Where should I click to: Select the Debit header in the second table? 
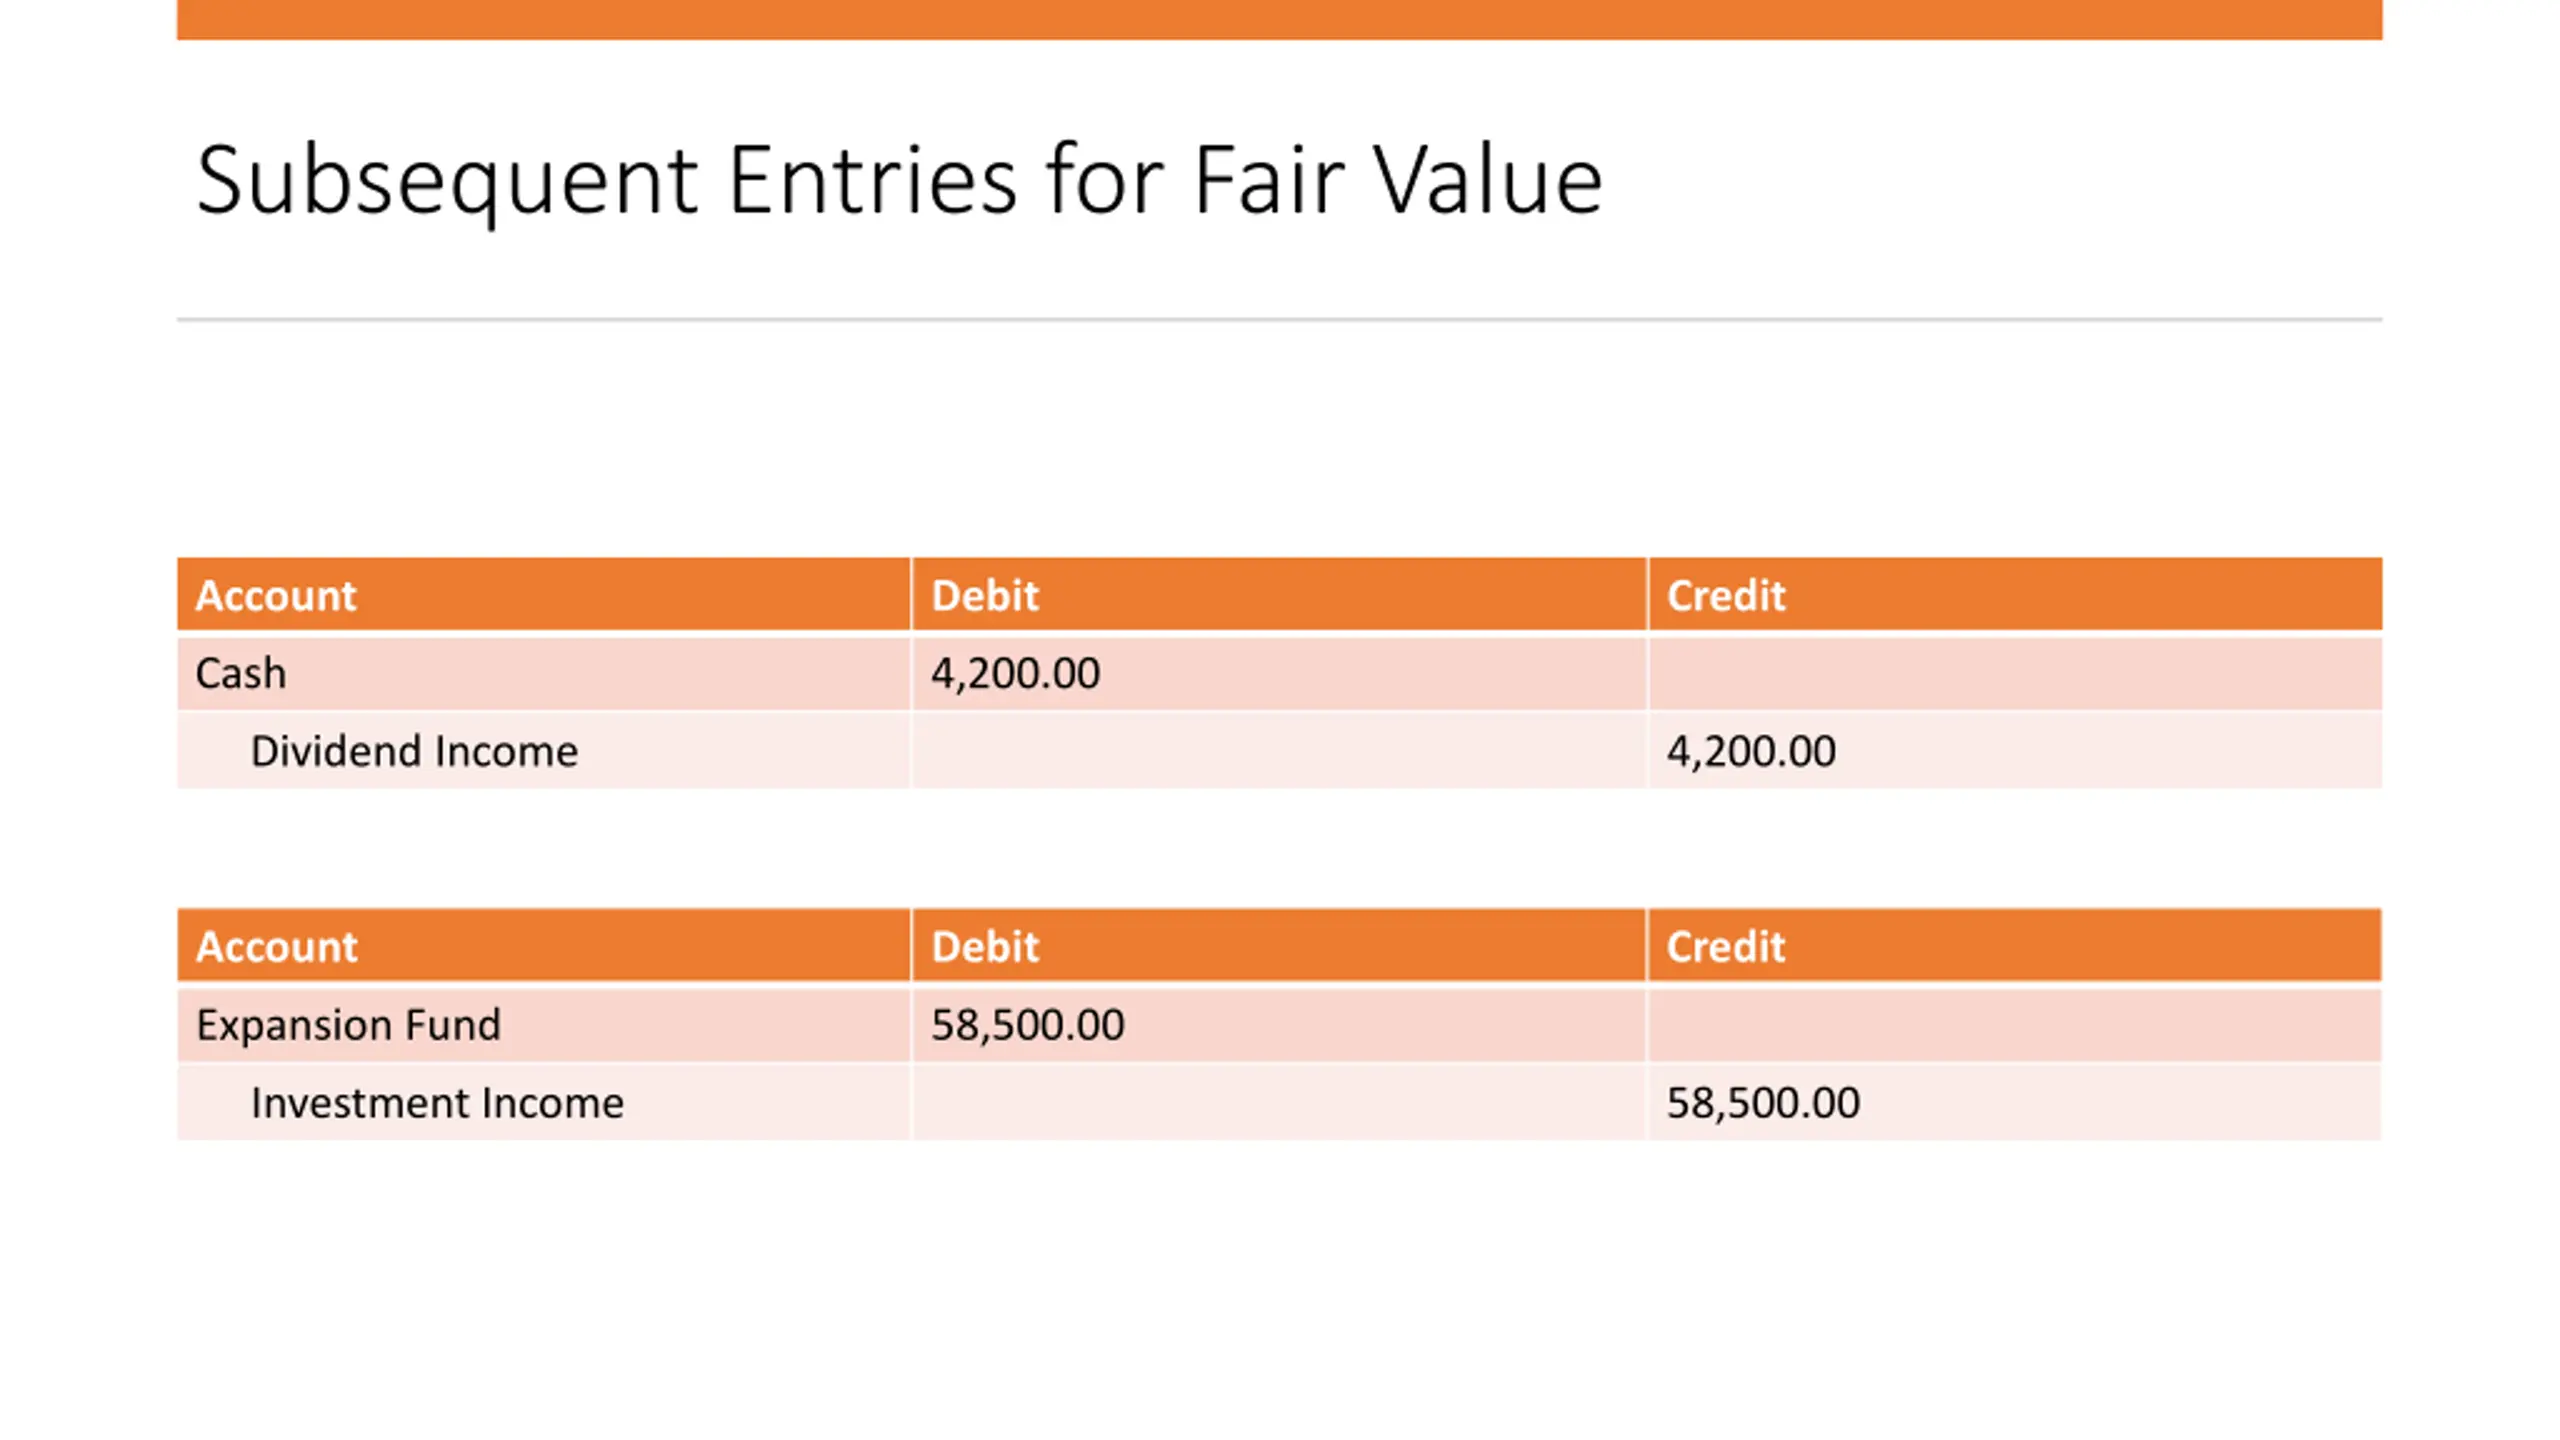coord(1279,946)
